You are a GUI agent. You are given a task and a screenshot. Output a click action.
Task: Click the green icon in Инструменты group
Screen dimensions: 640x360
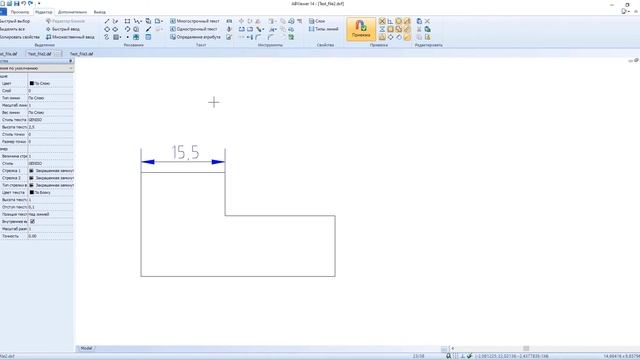(291, 37)
